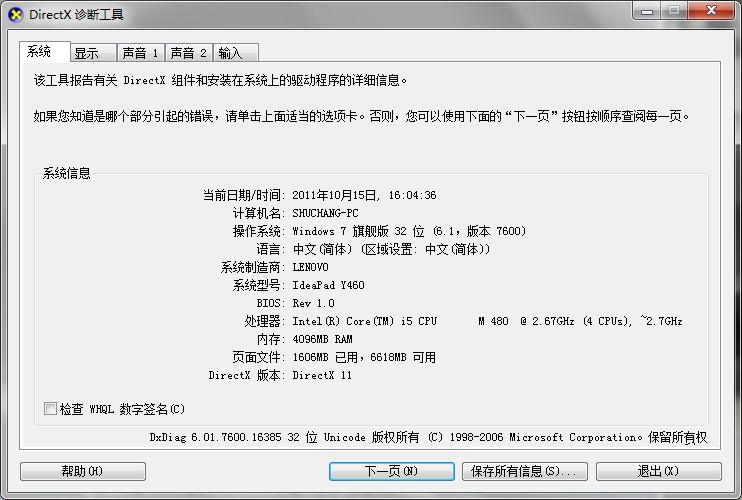This screenshot has height=500, width=742.
Task: Click the 4096MB RAM memory value
Action: (x=321, y=339)
